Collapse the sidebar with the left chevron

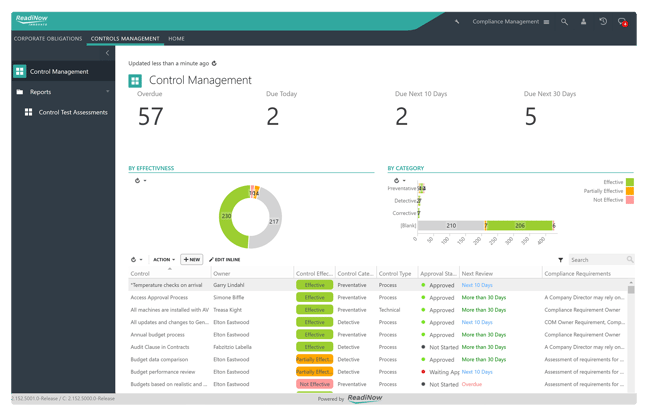[107, 53]
